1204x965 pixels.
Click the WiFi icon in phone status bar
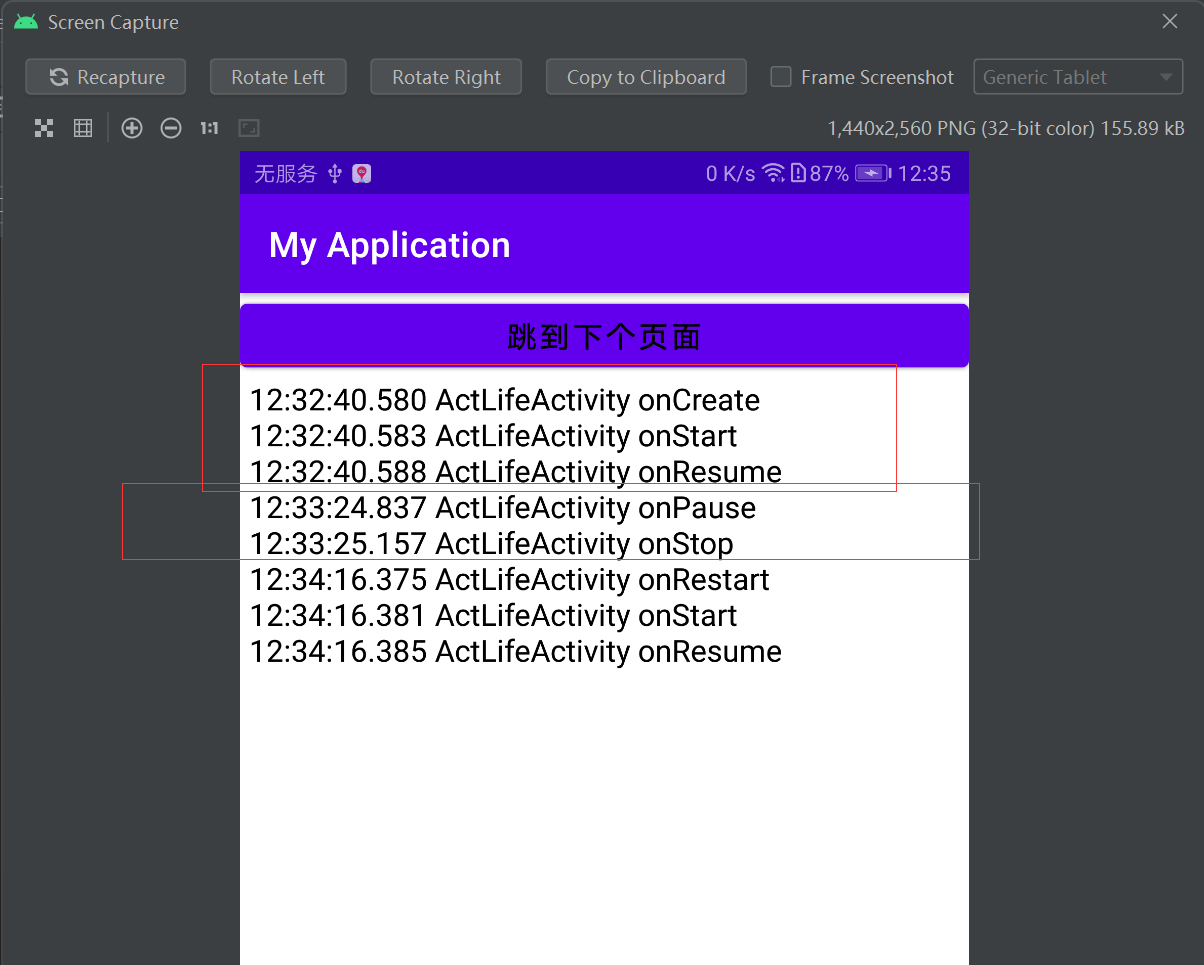click(773, 173)
